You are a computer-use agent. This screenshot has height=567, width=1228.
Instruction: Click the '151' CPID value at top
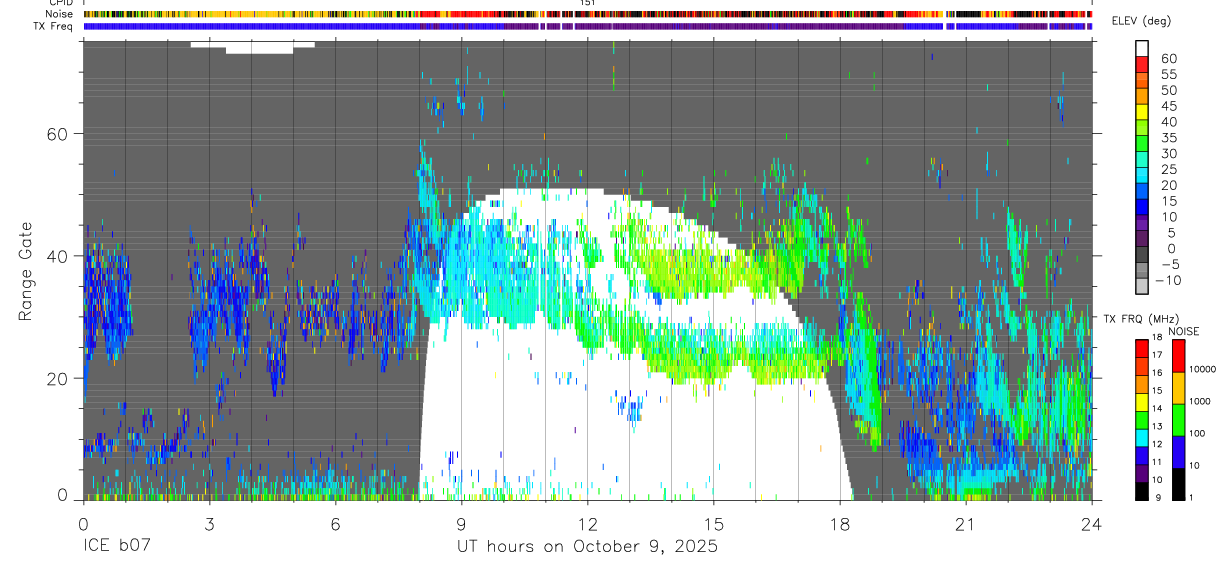(588, 4)
